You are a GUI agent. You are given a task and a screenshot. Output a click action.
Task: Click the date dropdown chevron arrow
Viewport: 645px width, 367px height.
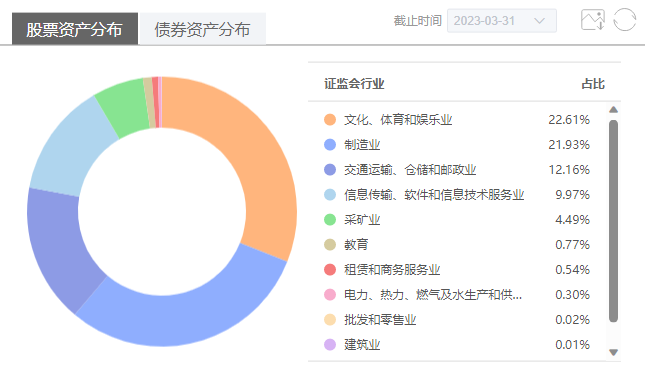[x=539, y=21]
